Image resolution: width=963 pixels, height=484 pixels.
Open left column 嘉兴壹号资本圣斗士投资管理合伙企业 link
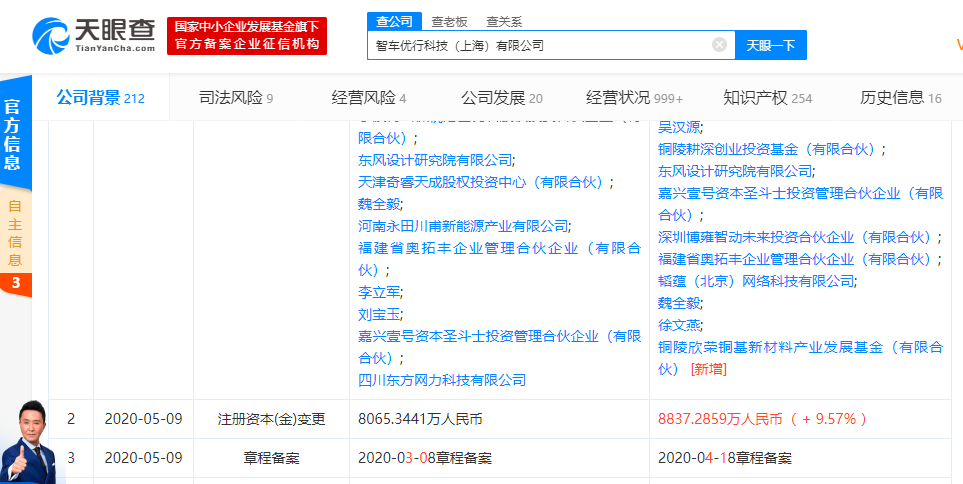(x=499, y=347)
